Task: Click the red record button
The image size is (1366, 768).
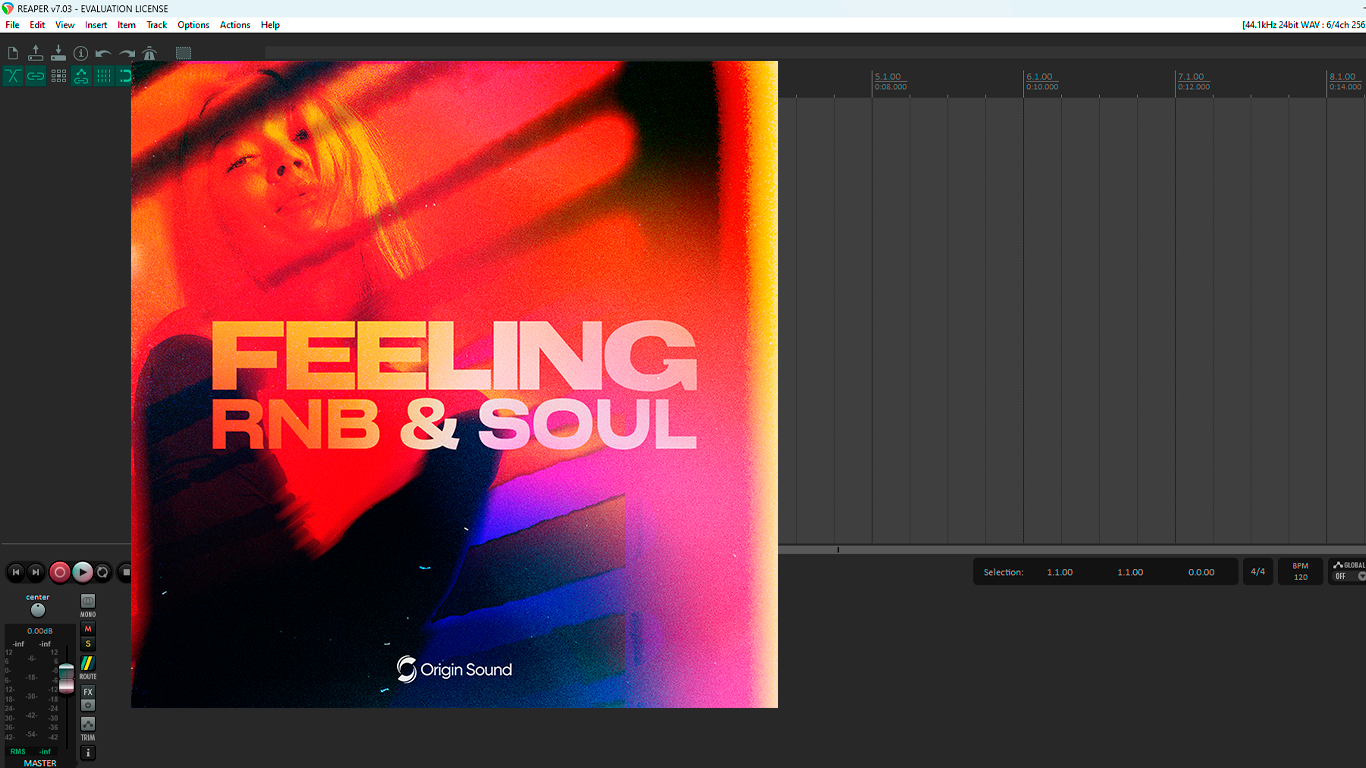Action: click(x=60, y=572)
